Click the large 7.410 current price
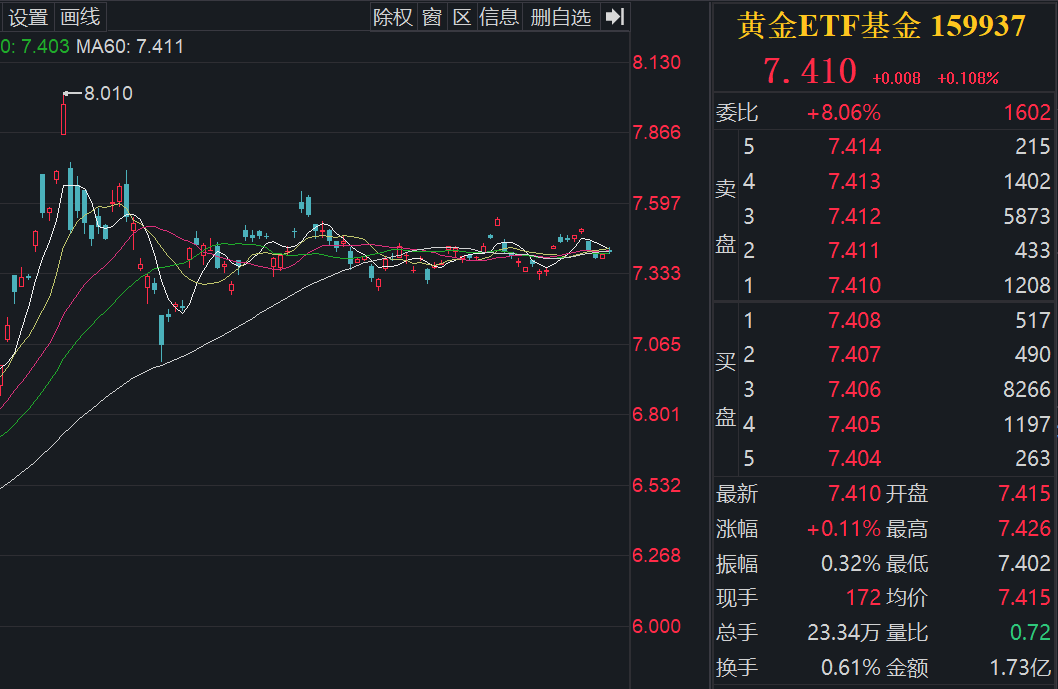The image size is (1058, 689). point(810,72)
